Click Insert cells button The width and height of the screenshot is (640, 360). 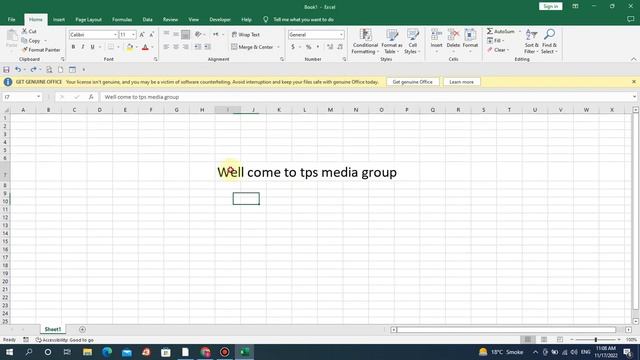436,41
